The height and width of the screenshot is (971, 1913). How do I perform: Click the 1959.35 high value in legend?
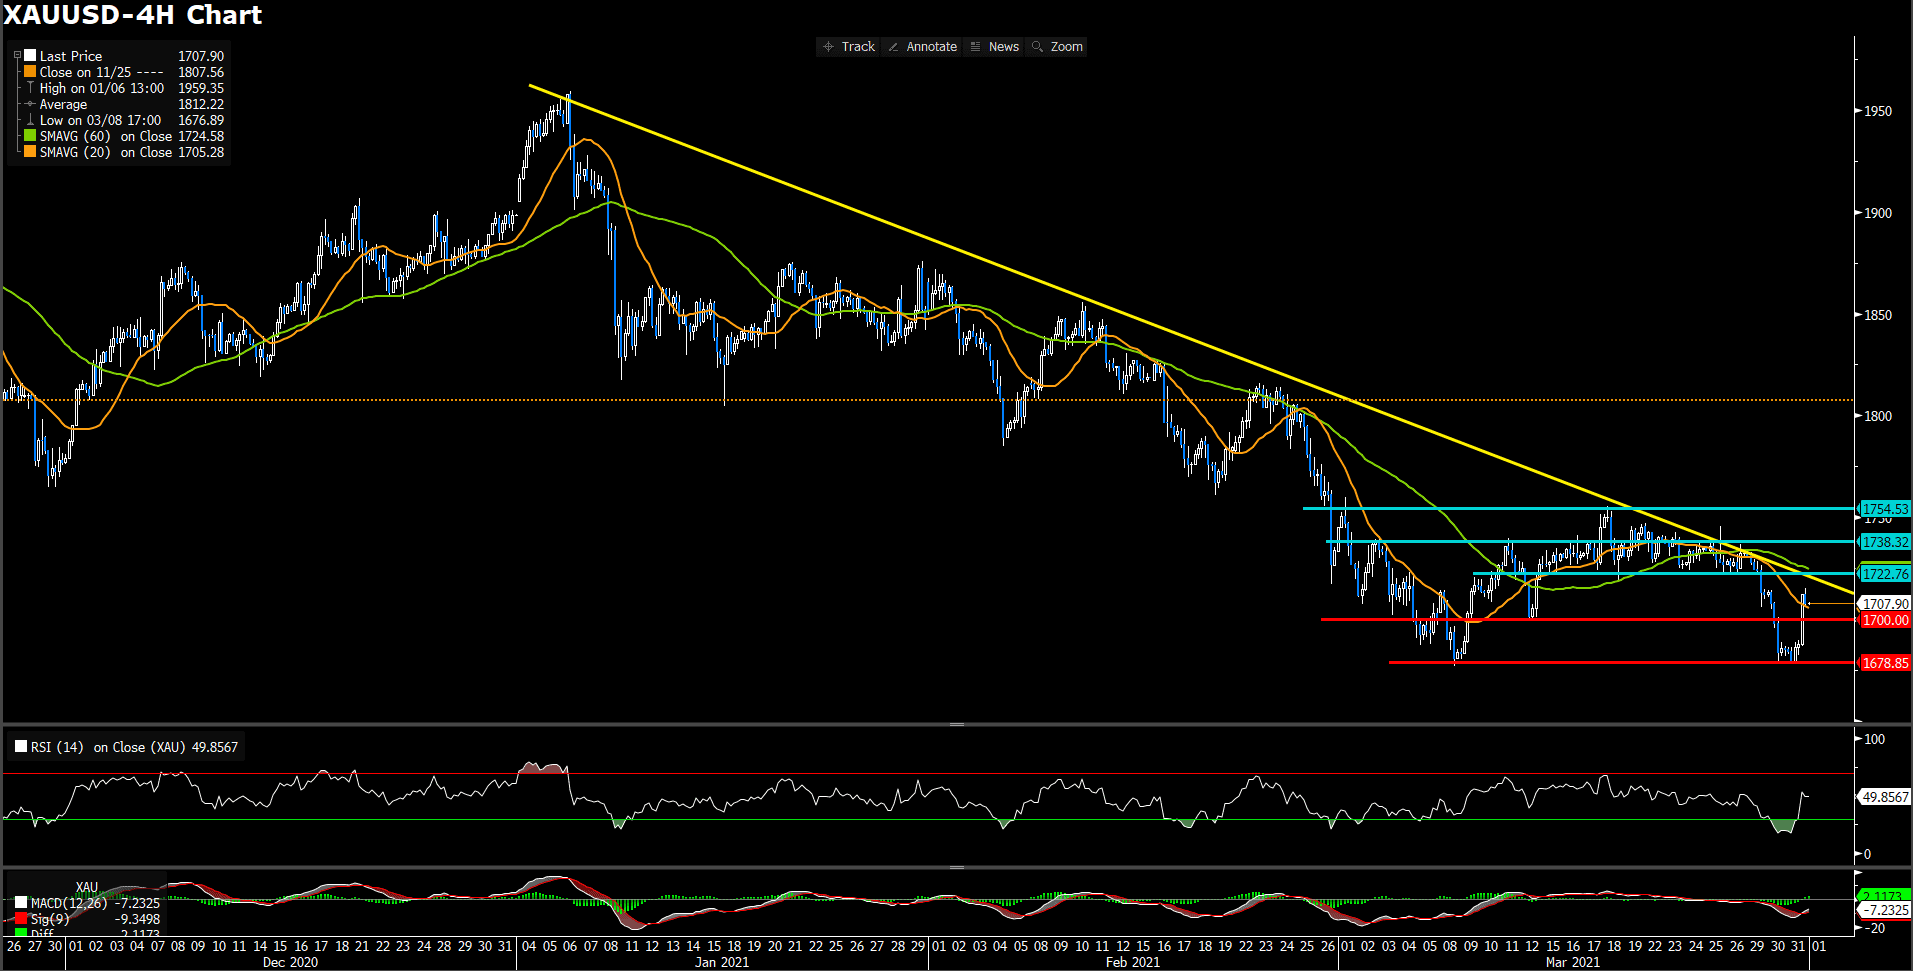(201, 88)
